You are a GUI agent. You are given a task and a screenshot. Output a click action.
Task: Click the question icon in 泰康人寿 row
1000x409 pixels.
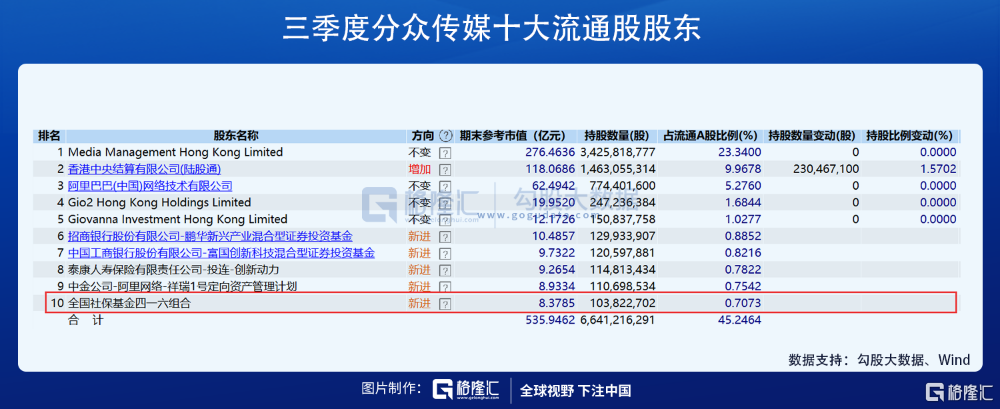pyautogui.click(x=445, y=270)
